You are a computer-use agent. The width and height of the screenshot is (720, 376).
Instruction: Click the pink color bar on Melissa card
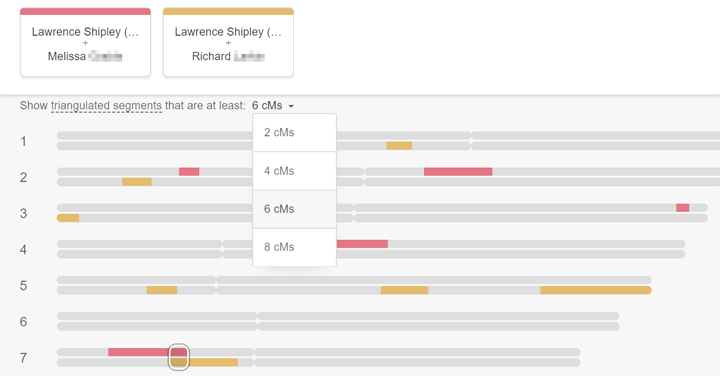85,11
